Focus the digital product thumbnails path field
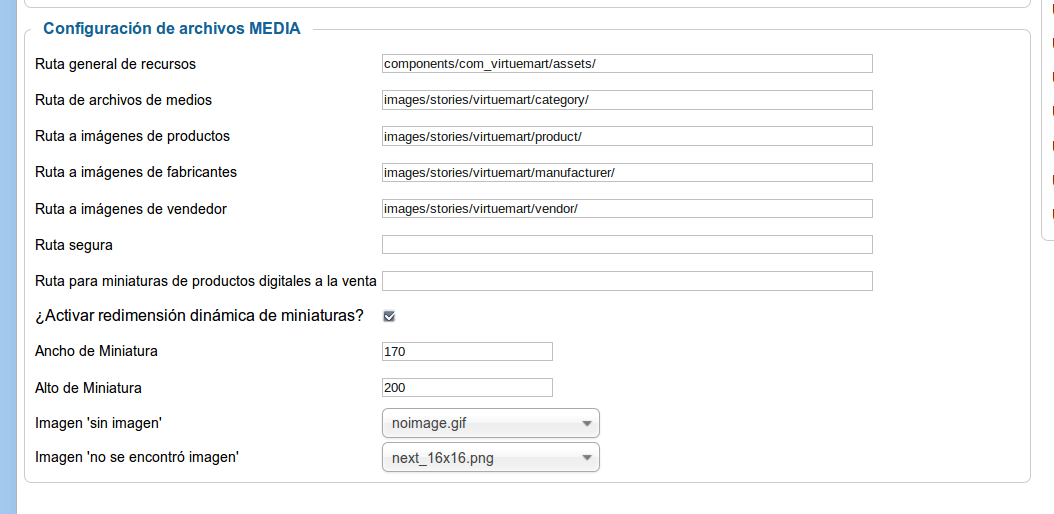 [627, 281]
